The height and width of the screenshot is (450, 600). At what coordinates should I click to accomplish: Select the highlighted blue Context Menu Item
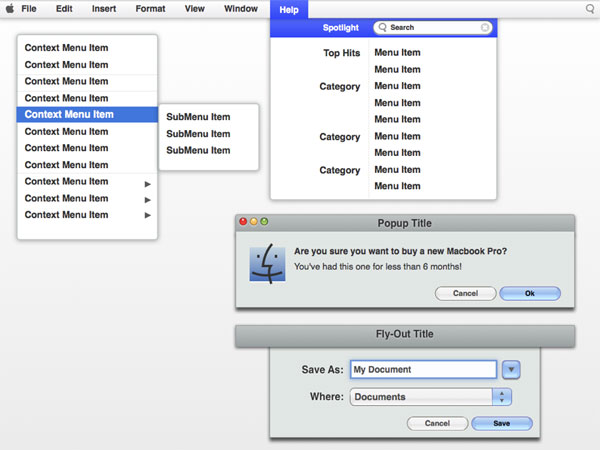pyautogui.click(x=87, y=114)
